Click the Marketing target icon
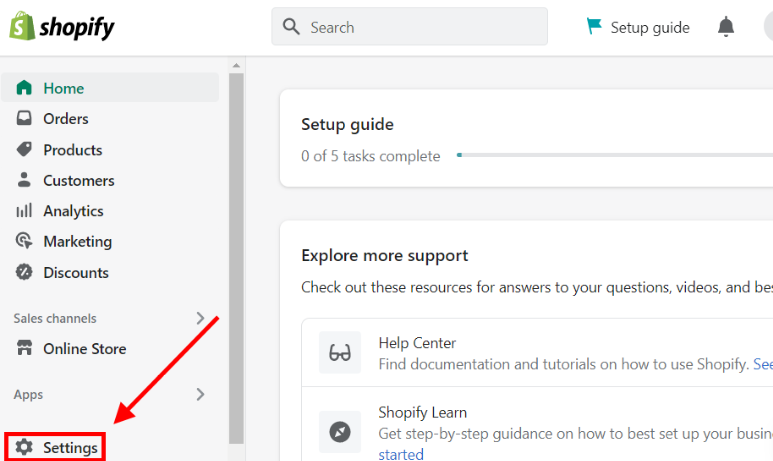This screenshot has width=773, height=461. click(x=24, y=241)
